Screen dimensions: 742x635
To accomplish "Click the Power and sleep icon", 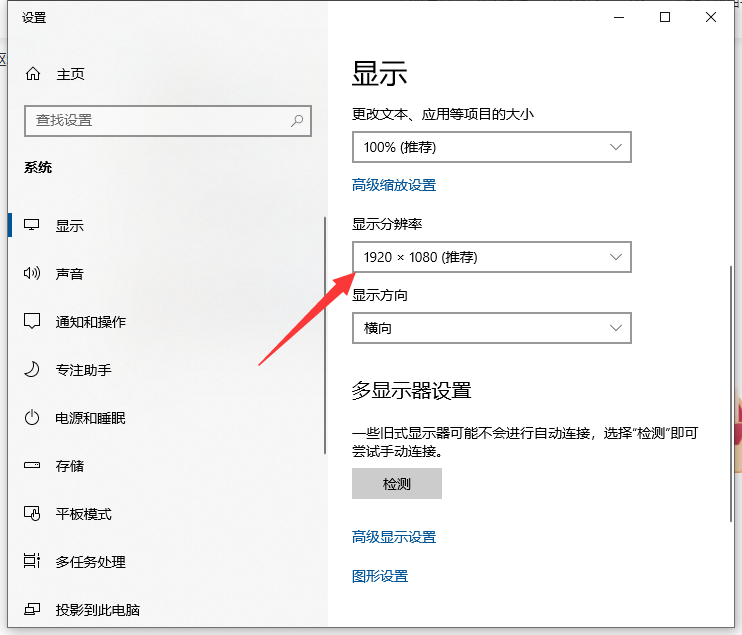I will coord(33,418).
